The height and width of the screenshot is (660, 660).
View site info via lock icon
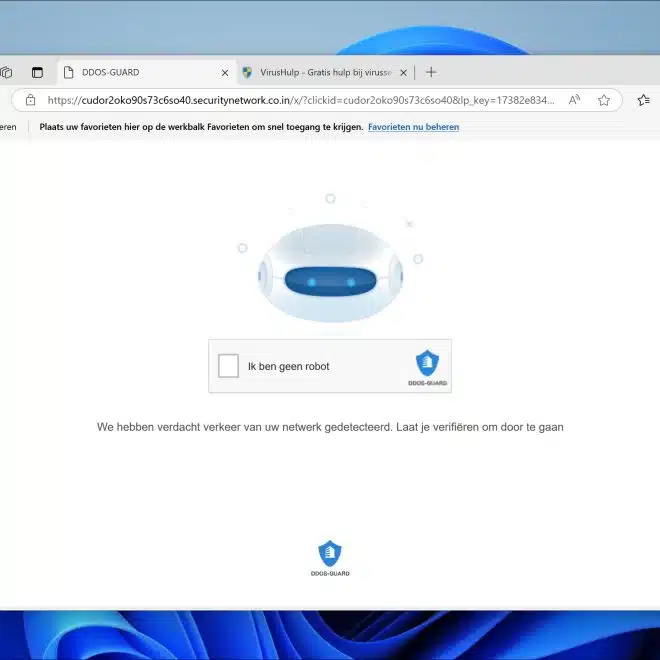[30, 100]
